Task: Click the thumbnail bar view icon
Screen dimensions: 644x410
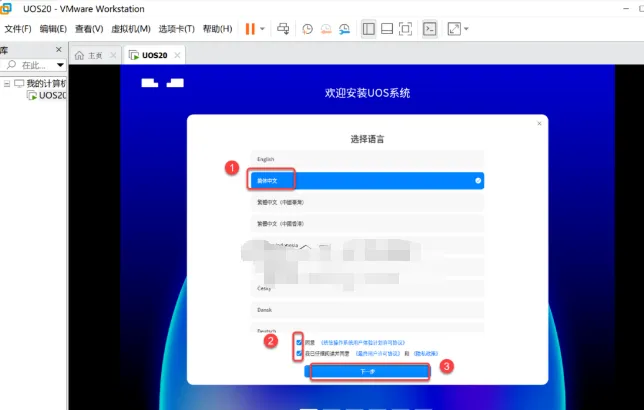Action: click(387, 29)
